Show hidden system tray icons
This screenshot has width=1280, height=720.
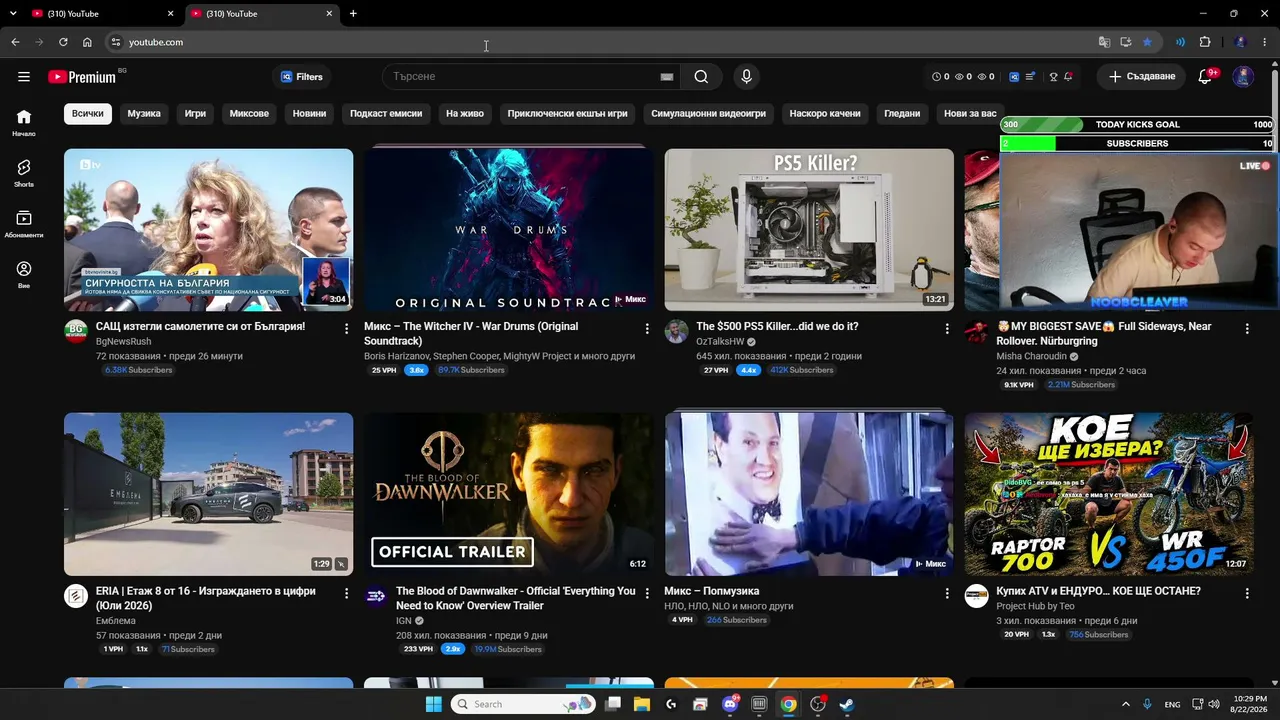[1125, 704]
